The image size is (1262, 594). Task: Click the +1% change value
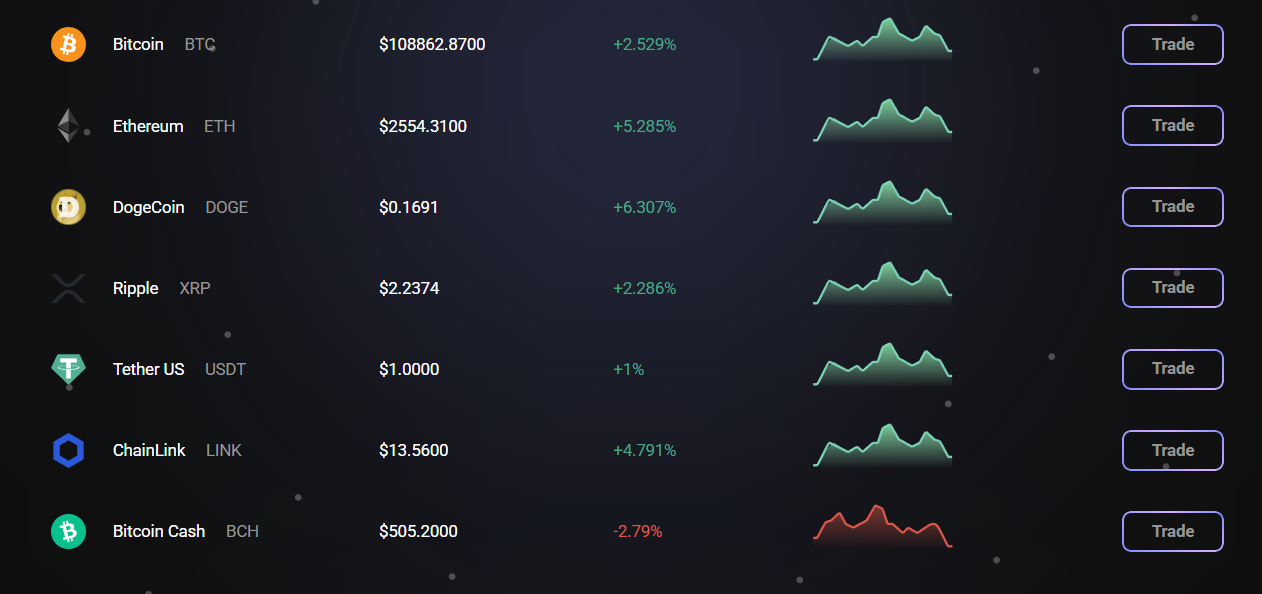click(x=629, y=369)
